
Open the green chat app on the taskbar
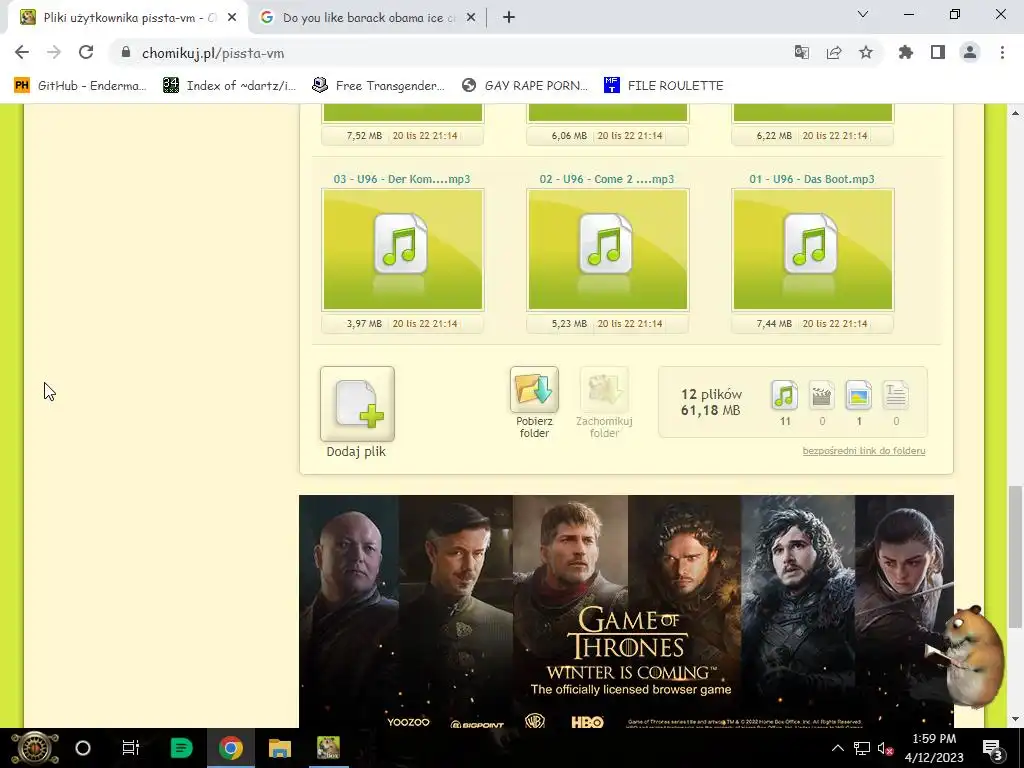tap(181, 748)
